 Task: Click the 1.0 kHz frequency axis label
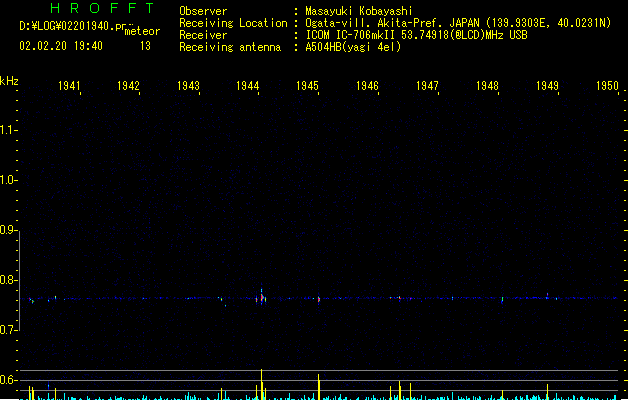coord(8,180)
